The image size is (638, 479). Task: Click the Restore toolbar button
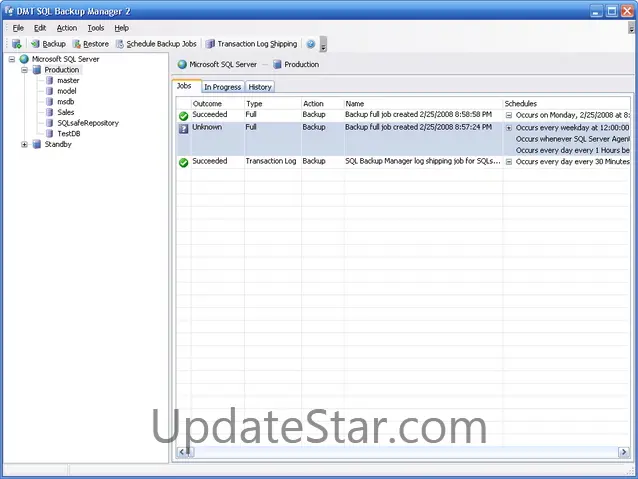90,44
